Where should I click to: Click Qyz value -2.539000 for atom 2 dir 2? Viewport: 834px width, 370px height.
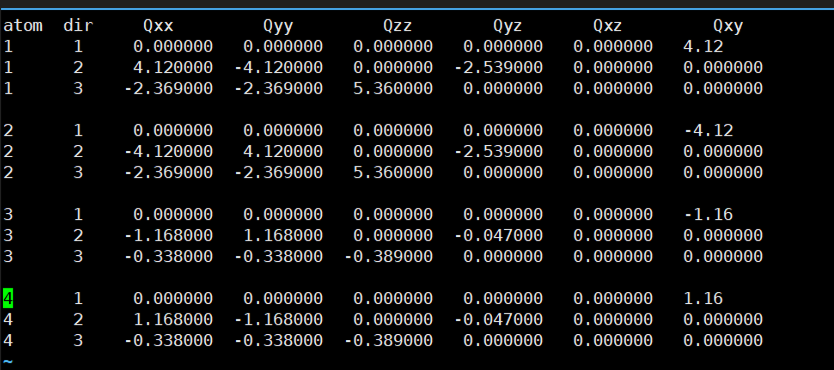click(498, 152)
